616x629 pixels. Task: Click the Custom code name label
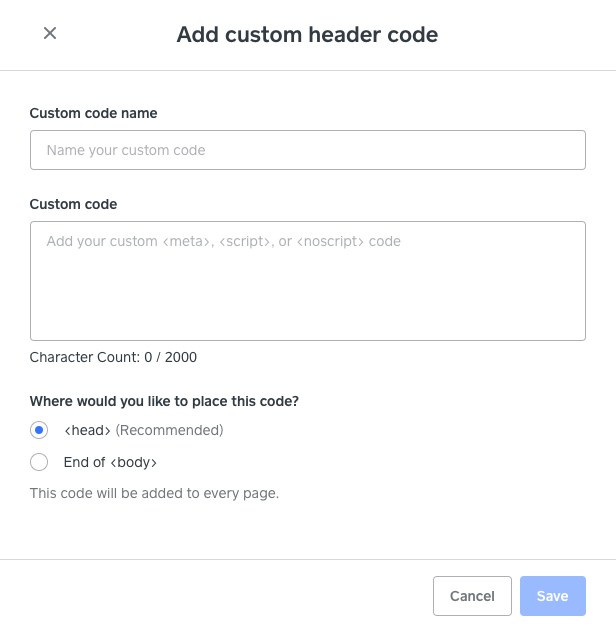click(93, 113)
